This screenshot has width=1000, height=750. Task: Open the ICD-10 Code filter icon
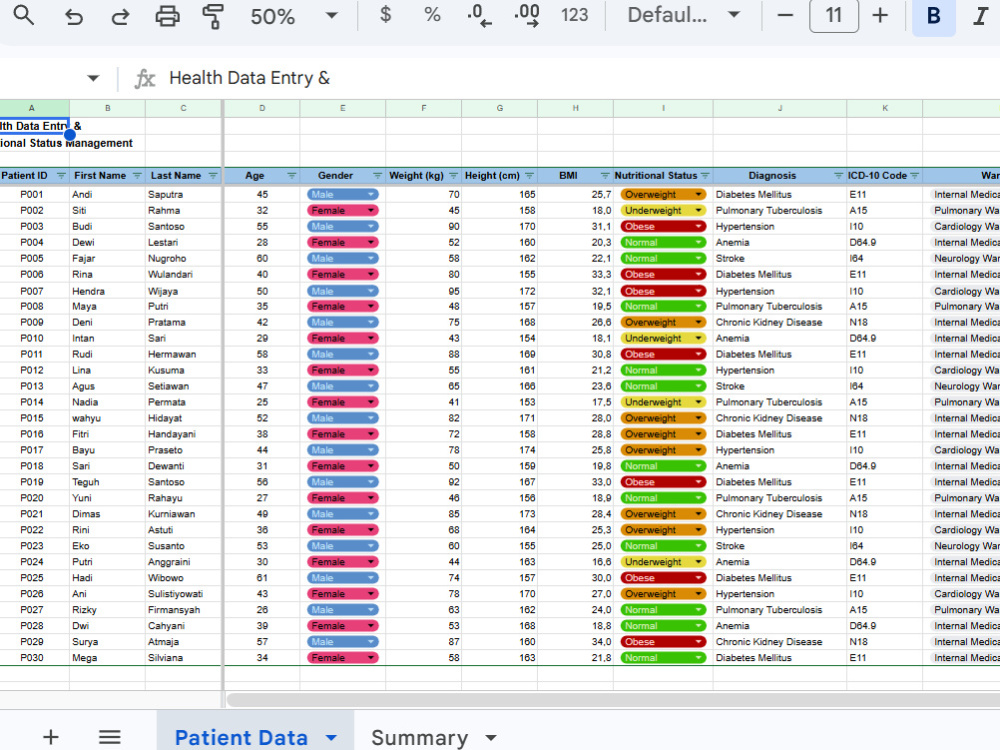pos(915,175)
